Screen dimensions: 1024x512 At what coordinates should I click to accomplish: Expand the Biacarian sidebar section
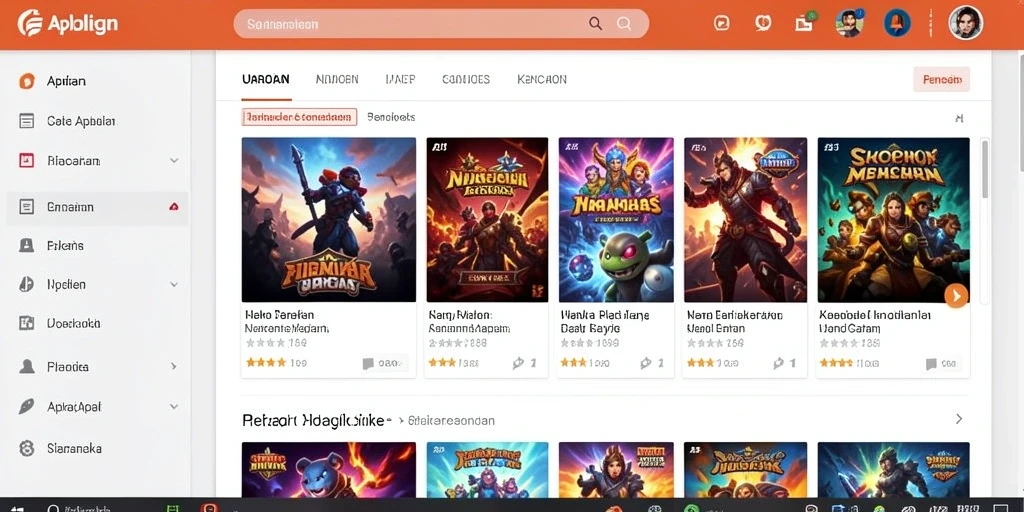pyautogui.click(x=174, y=161)
